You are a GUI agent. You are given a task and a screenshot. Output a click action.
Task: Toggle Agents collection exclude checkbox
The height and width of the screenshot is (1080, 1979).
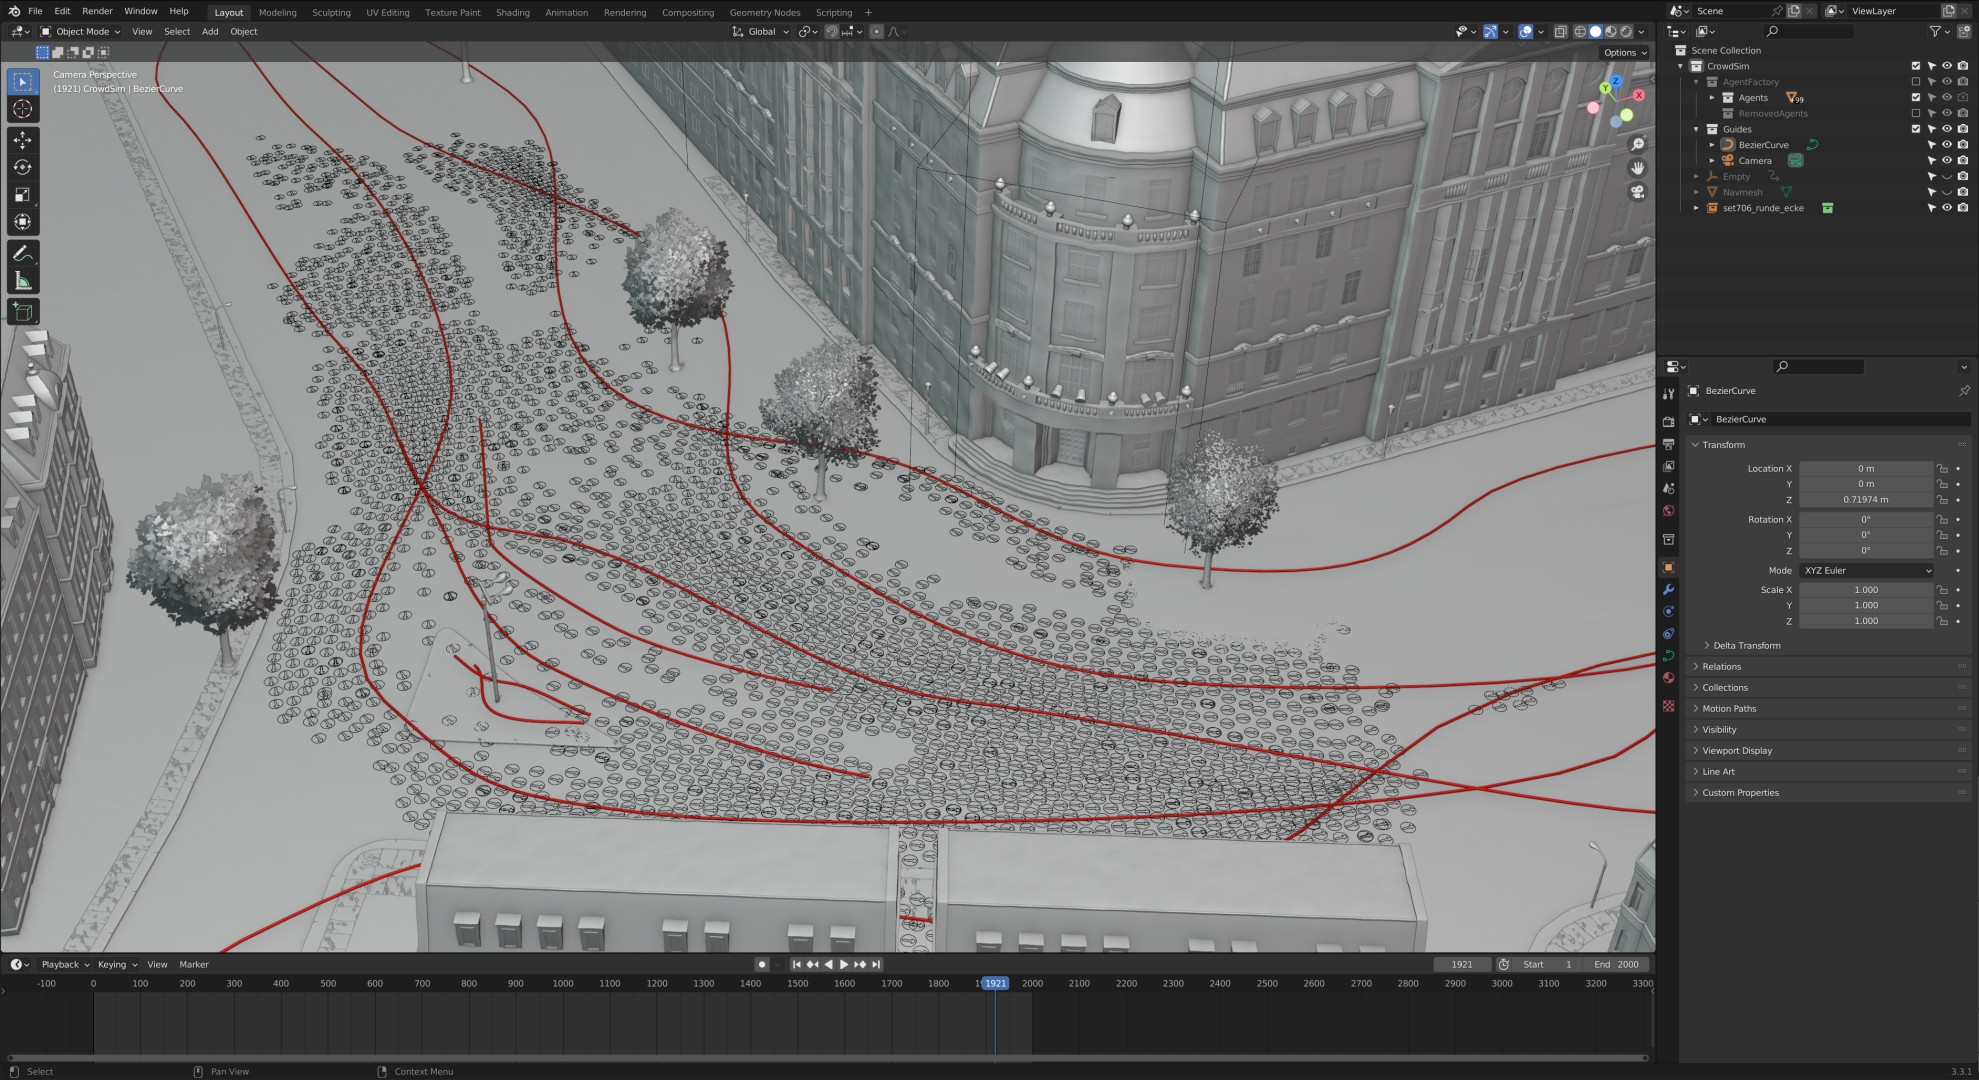click(1916, 98)
